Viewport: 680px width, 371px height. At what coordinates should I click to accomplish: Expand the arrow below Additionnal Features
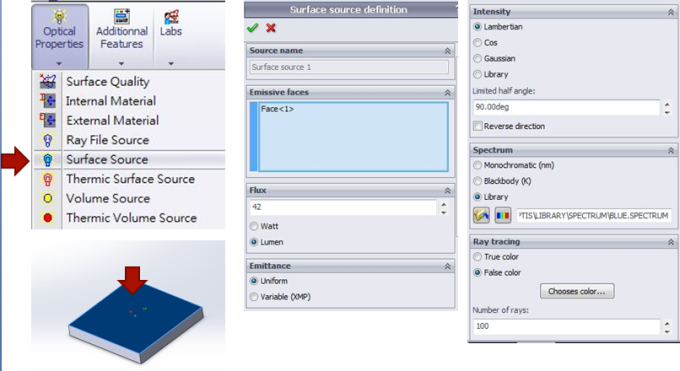pyautogui.click(x=121, y=64)
